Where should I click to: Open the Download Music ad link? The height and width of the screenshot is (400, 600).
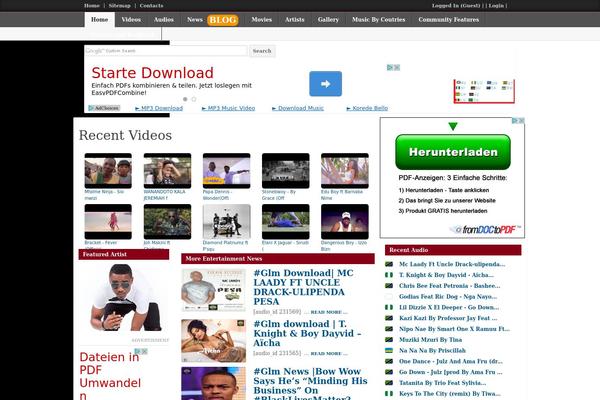click(x=298, y=108)
